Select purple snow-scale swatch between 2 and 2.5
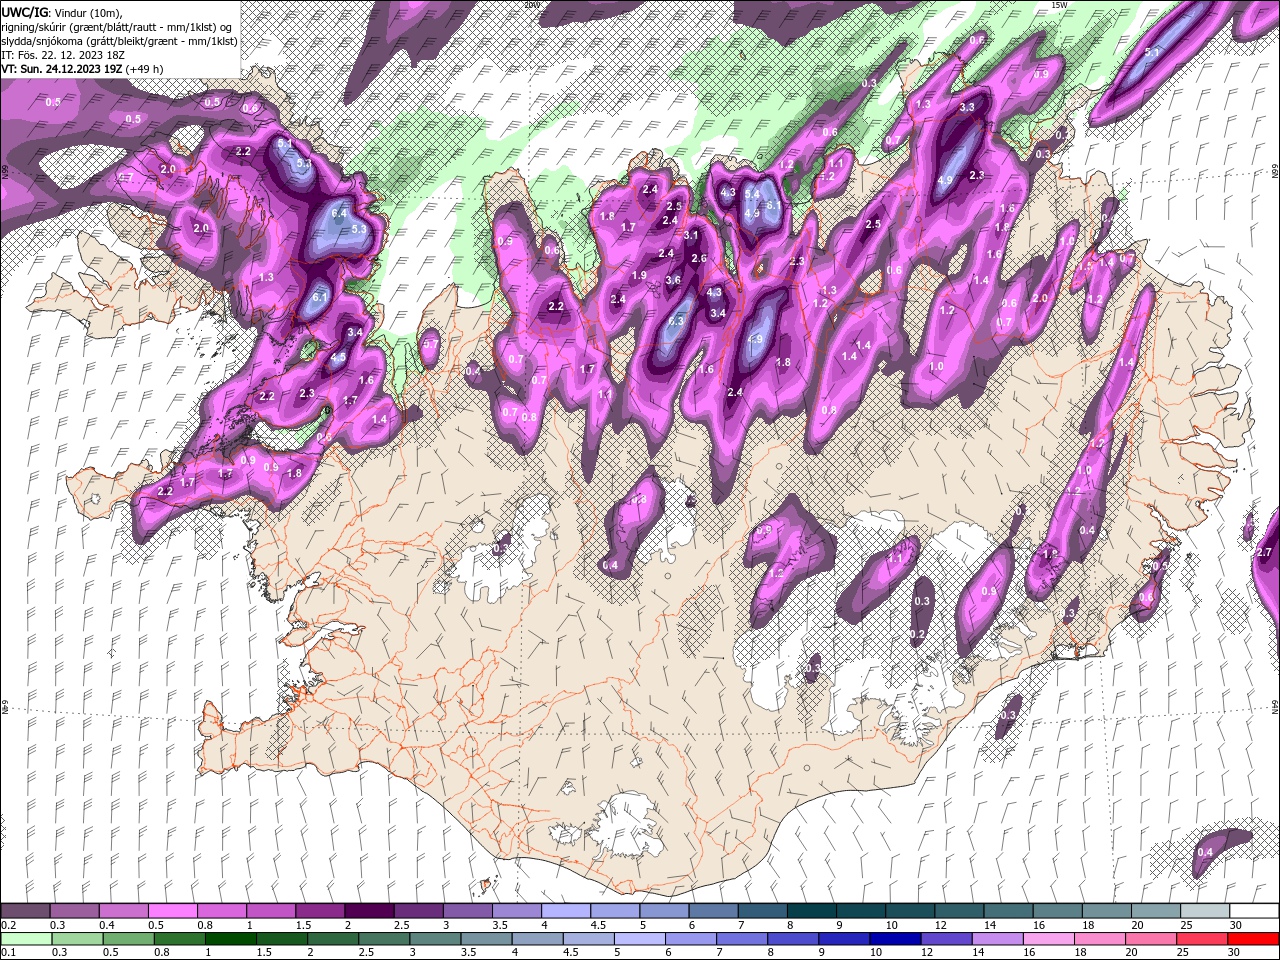Screen dimensions: 1280x960 (x=369, y=910)
